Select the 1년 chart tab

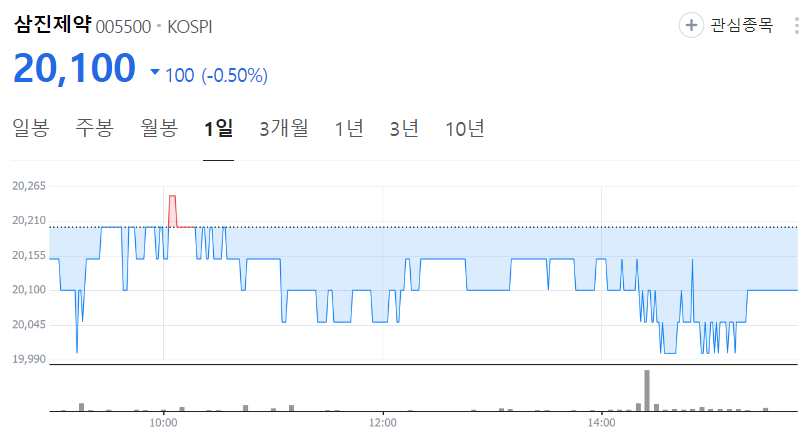349,128
